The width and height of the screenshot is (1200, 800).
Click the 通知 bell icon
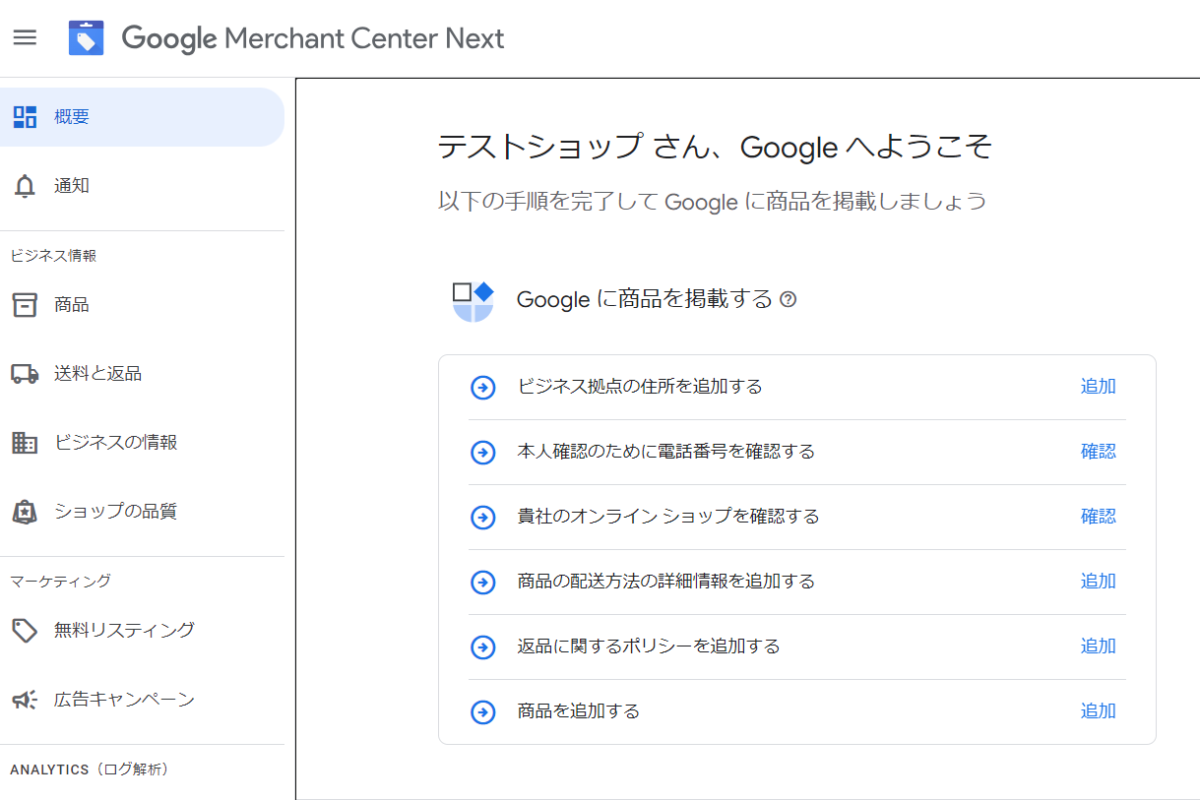pyautogui.click(x=25, y=186)
